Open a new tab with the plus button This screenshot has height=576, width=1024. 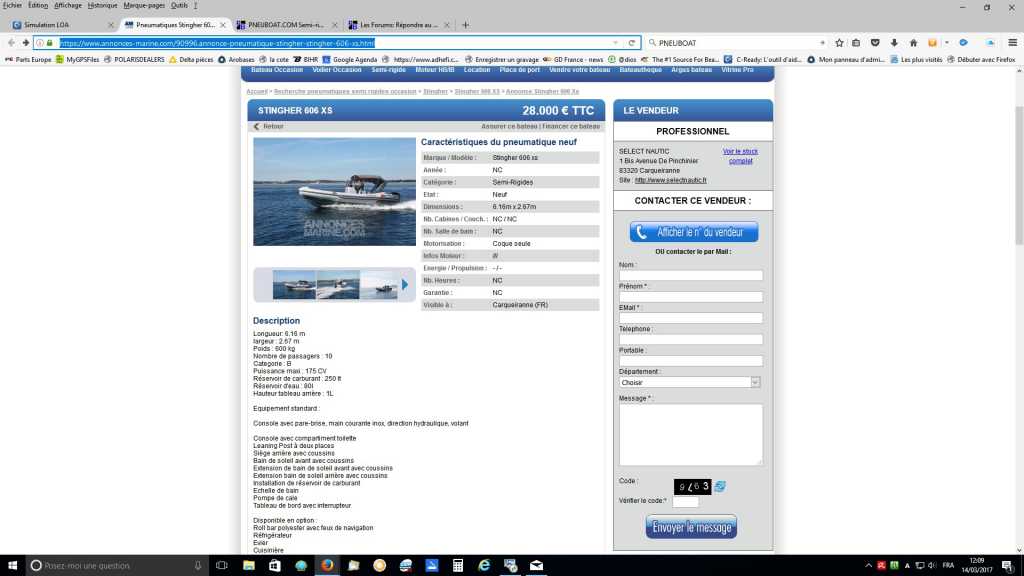[465, 25]
